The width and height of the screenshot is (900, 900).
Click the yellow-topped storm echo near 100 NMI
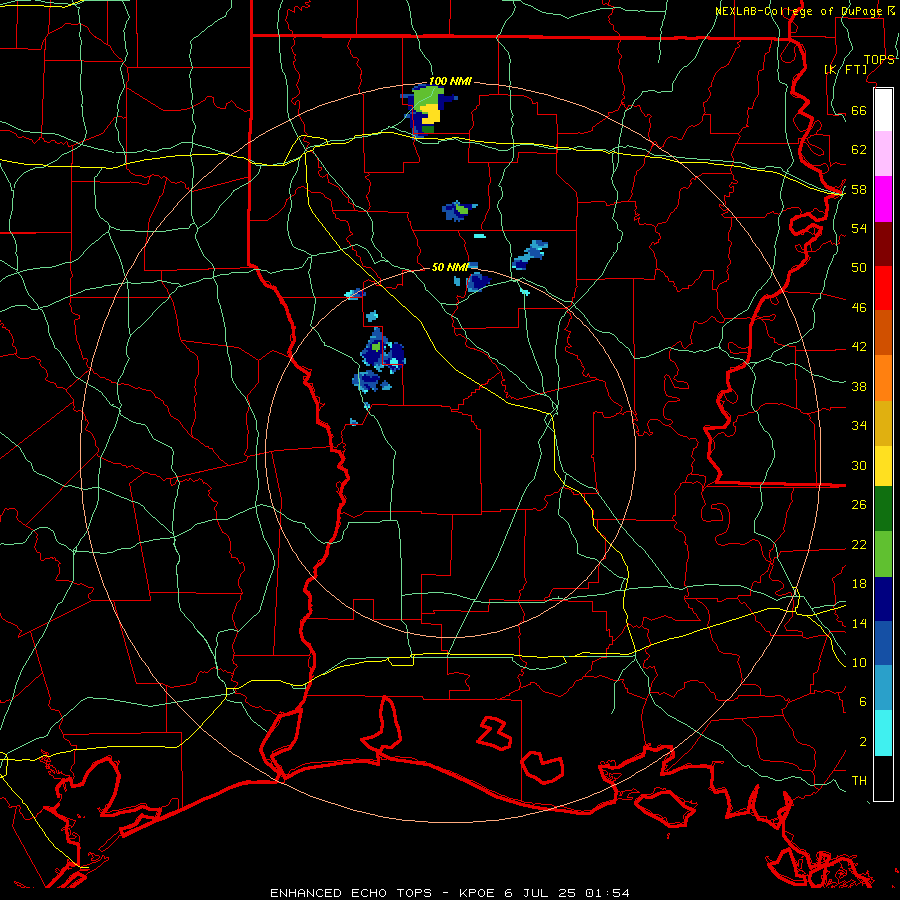coord(429,110)
